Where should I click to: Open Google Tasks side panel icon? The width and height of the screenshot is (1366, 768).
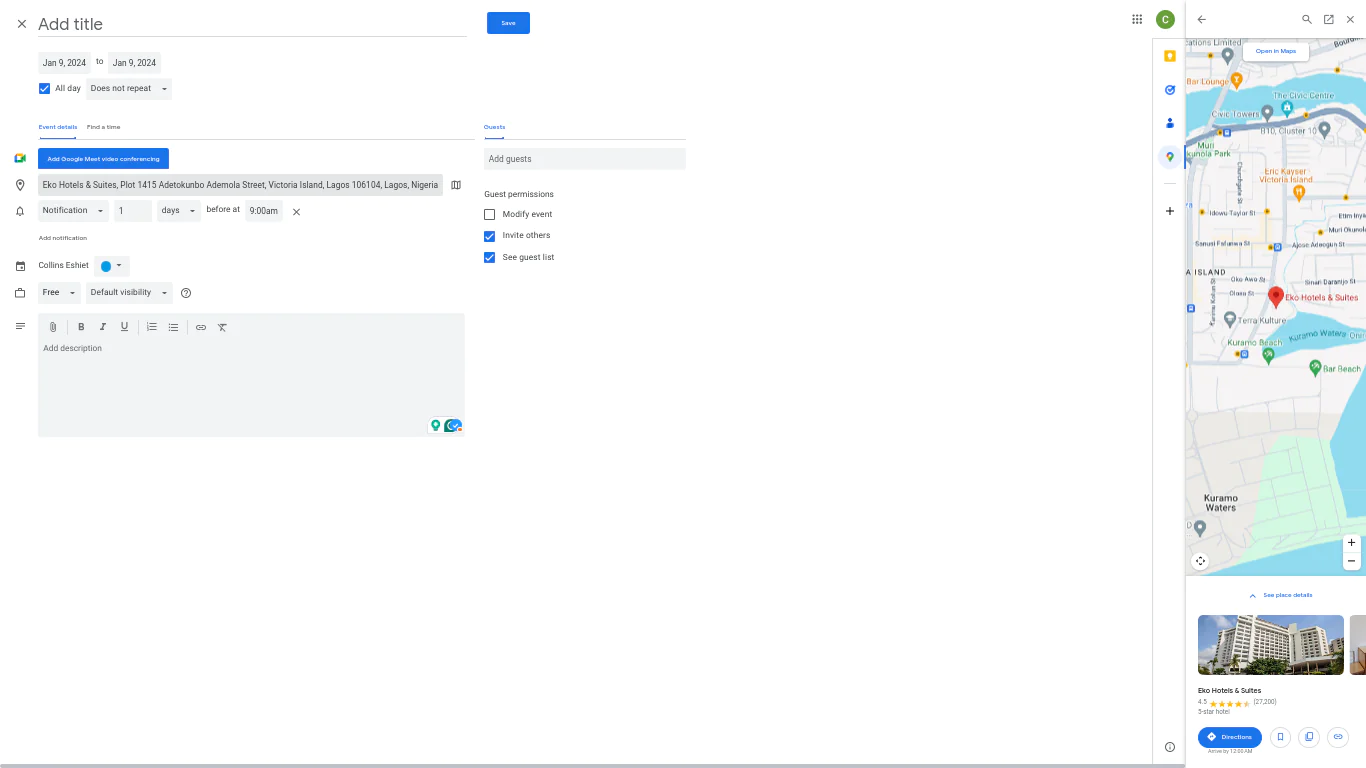(x=1170, y=90)
